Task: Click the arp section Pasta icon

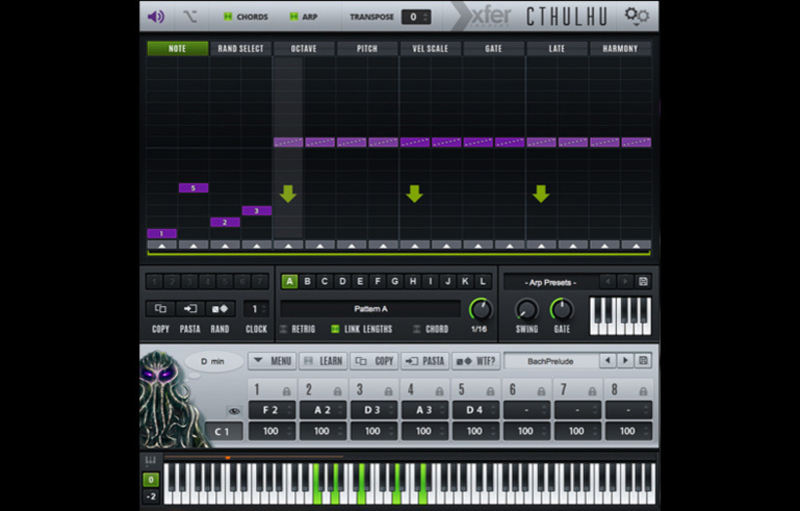Action: click(190, 309)
